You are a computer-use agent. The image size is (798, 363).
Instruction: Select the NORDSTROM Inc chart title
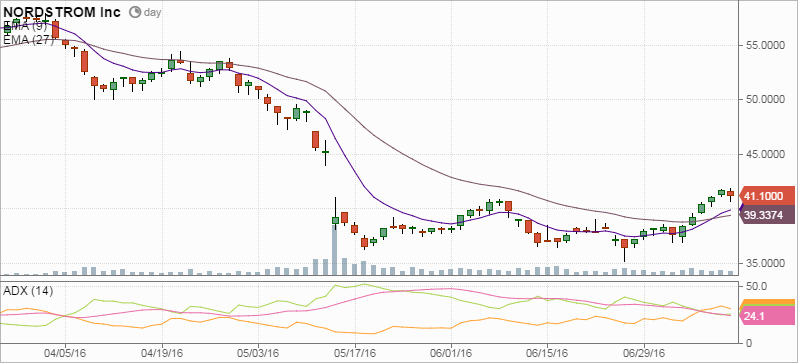tap(62, 12)
